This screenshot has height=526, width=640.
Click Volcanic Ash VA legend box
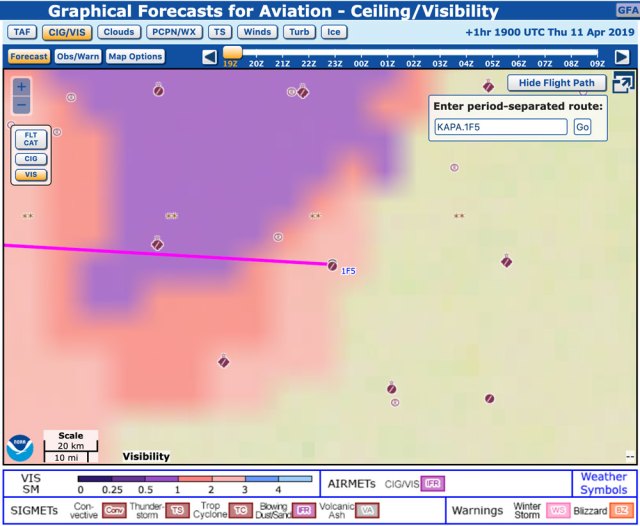point(367,510)
